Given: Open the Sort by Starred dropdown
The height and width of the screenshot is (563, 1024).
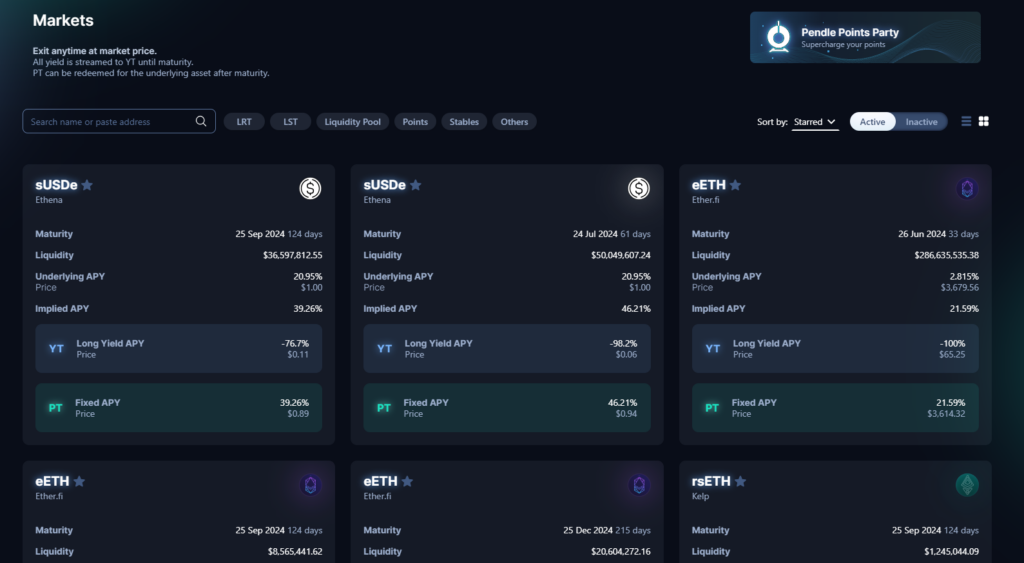Looking at the screenshot, I should (x=814, y=122).
